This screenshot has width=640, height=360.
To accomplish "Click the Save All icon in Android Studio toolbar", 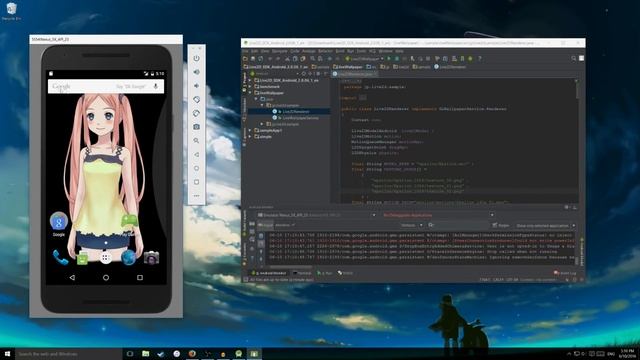I will coord(253,59).
